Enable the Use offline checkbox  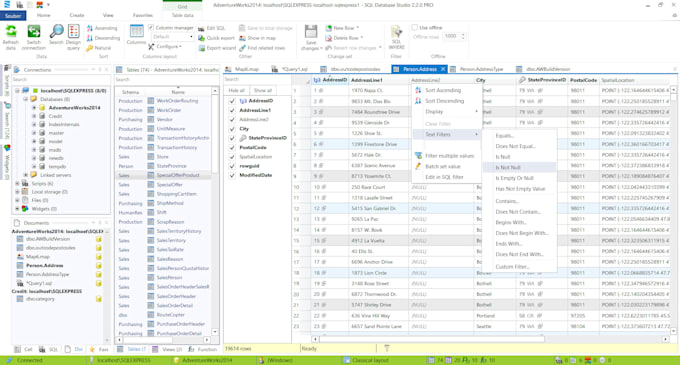coord(414,27)
